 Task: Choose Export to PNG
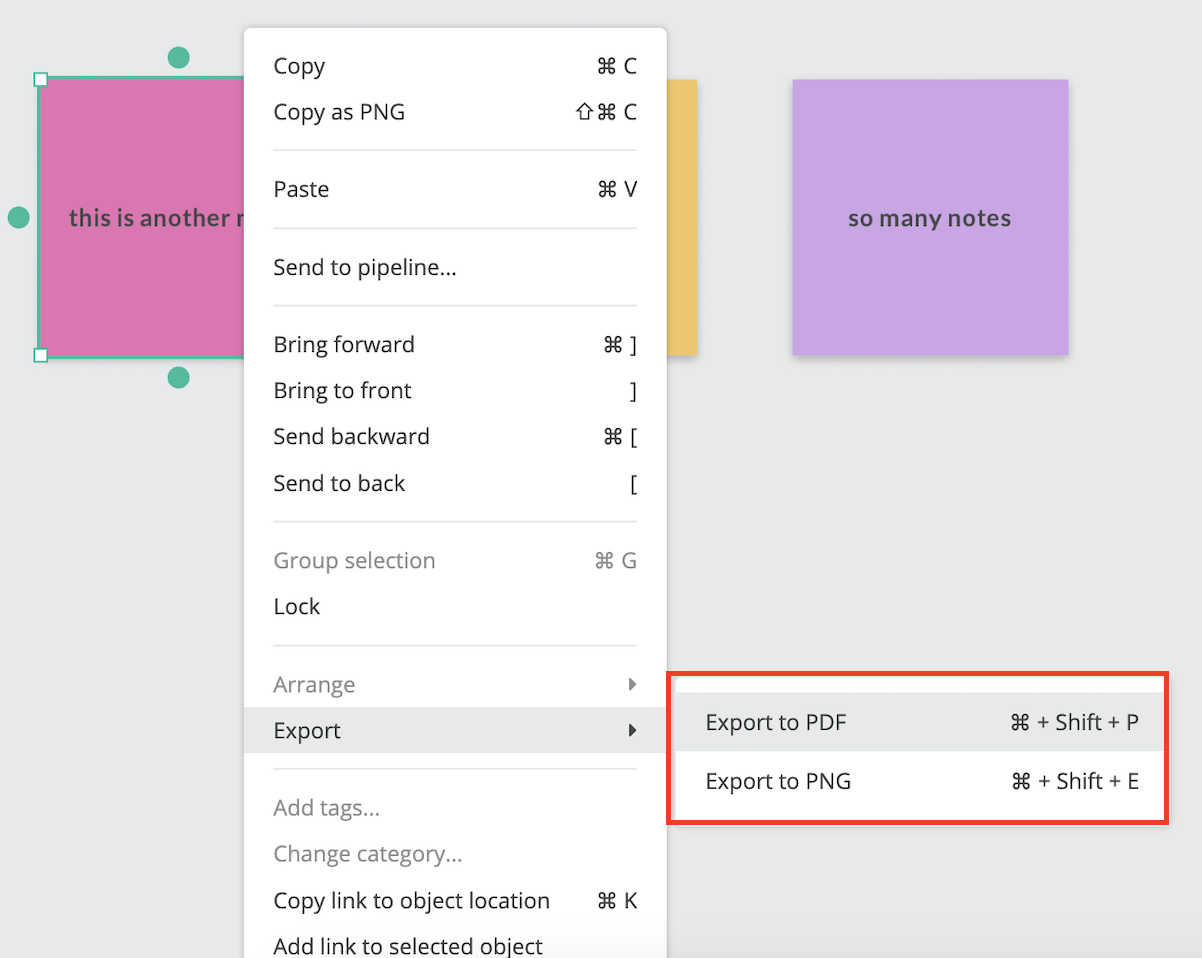point(921,781)
